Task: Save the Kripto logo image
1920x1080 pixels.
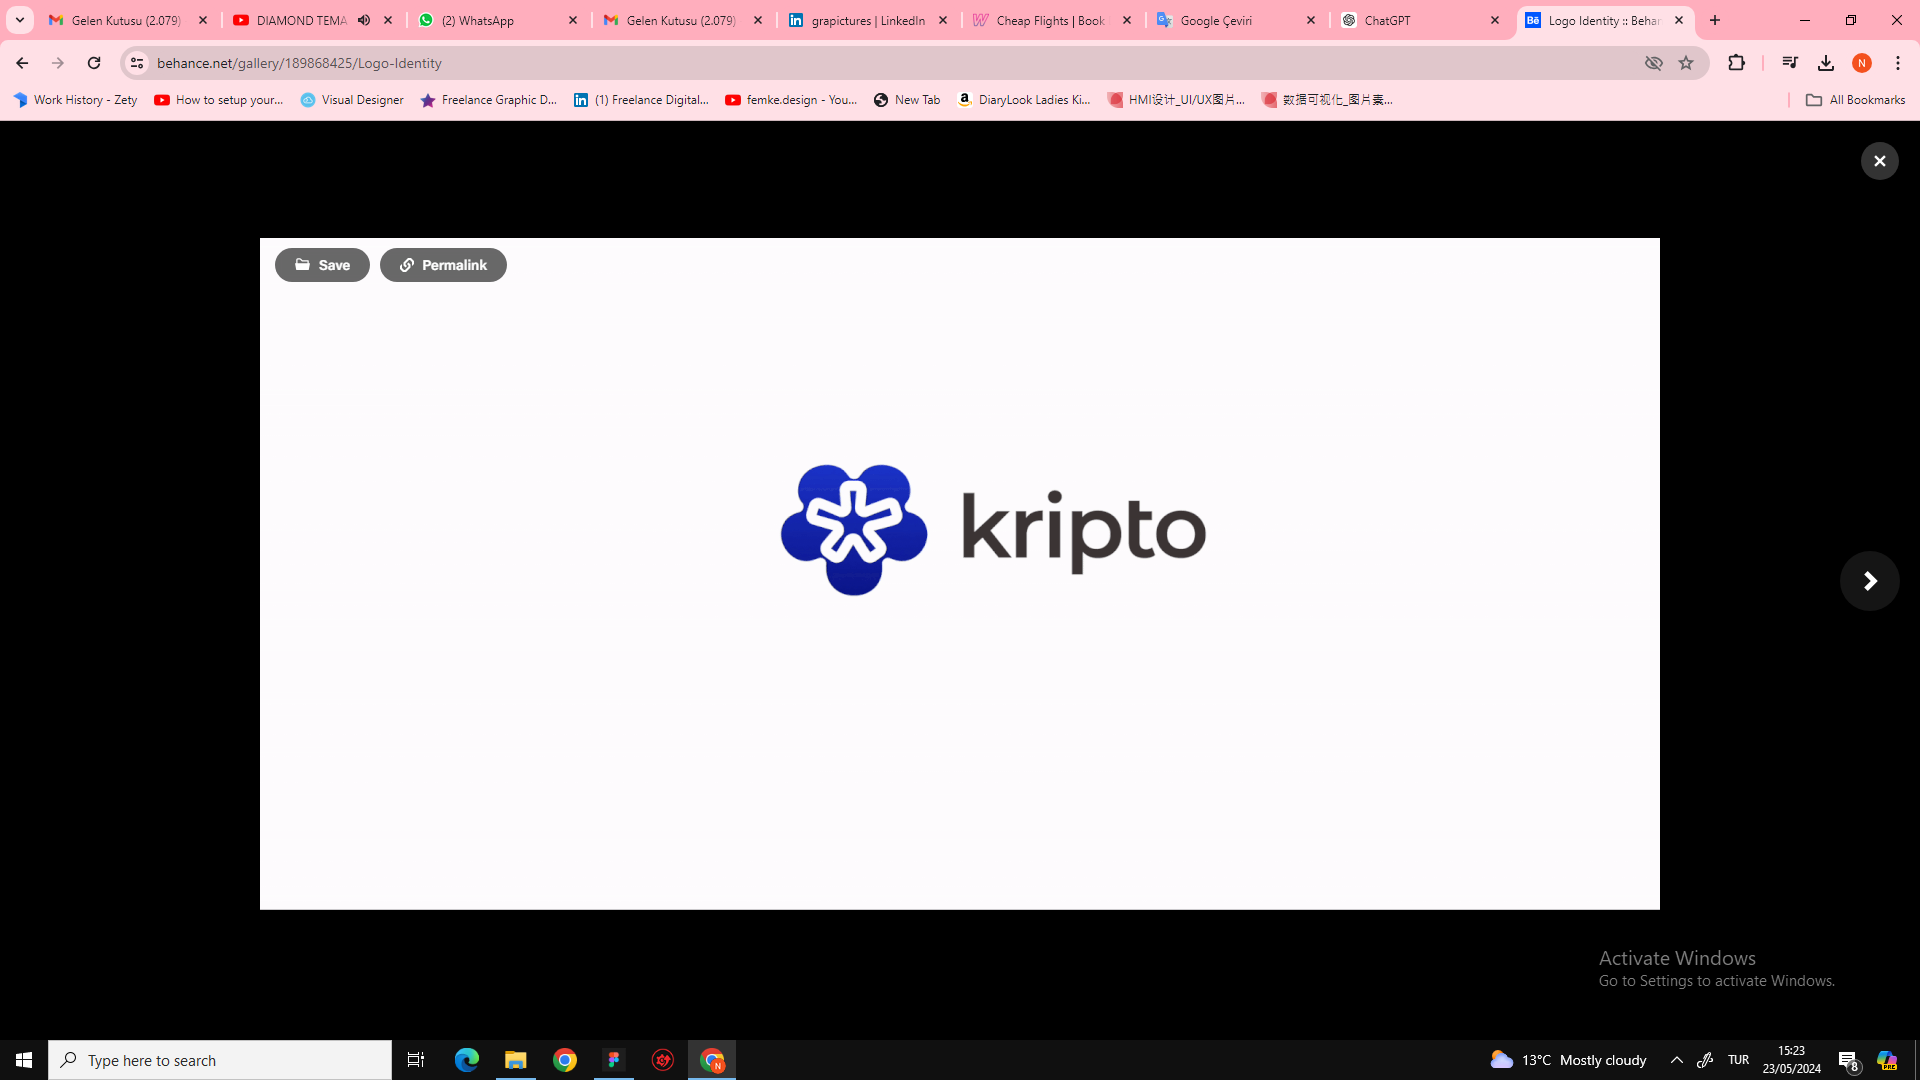Action: 322,265
